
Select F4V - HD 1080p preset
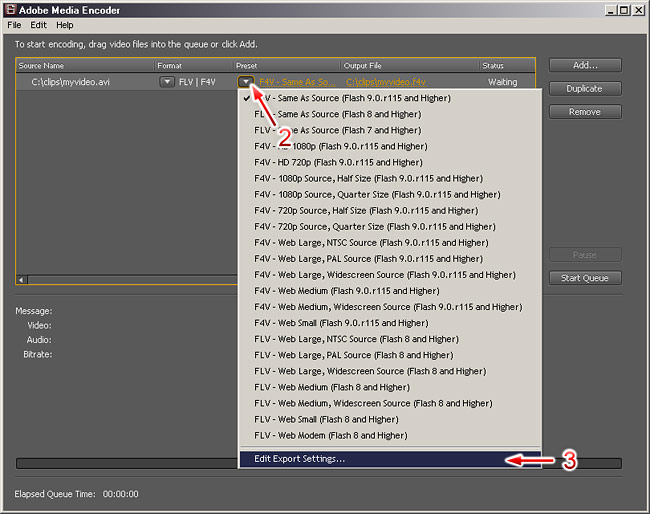[390, 146]
